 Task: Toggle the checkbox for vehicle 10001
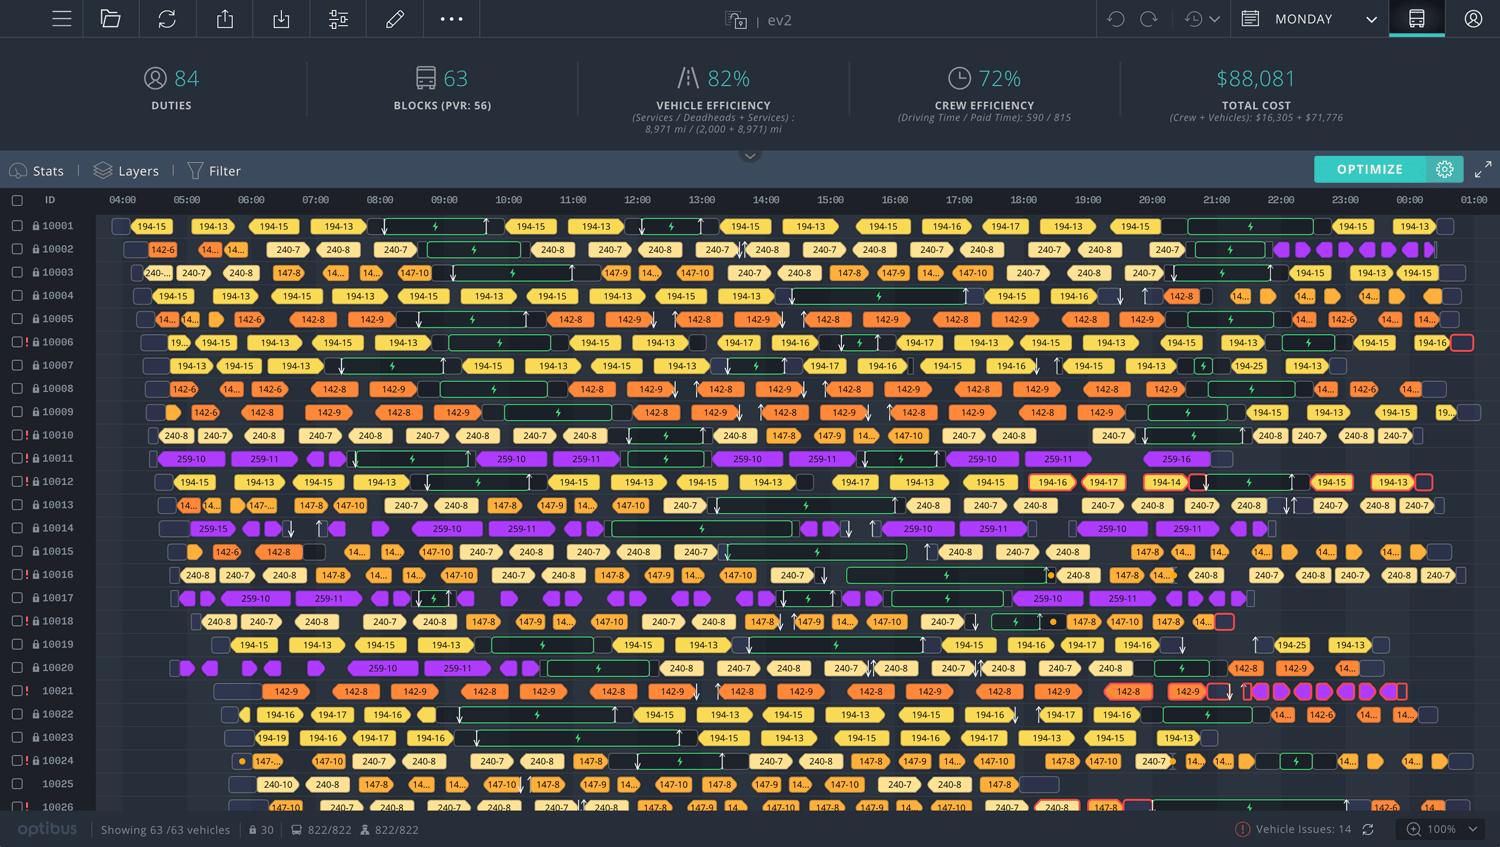[x=17, y=226]
